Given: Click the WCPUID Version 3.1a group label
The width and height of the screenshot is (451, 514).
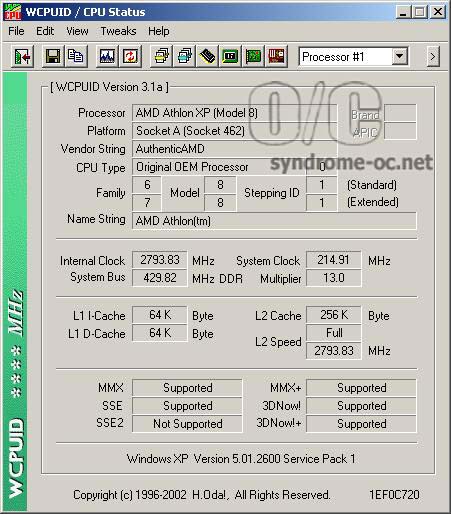Looking at the screenshot, I should point(109,87).
